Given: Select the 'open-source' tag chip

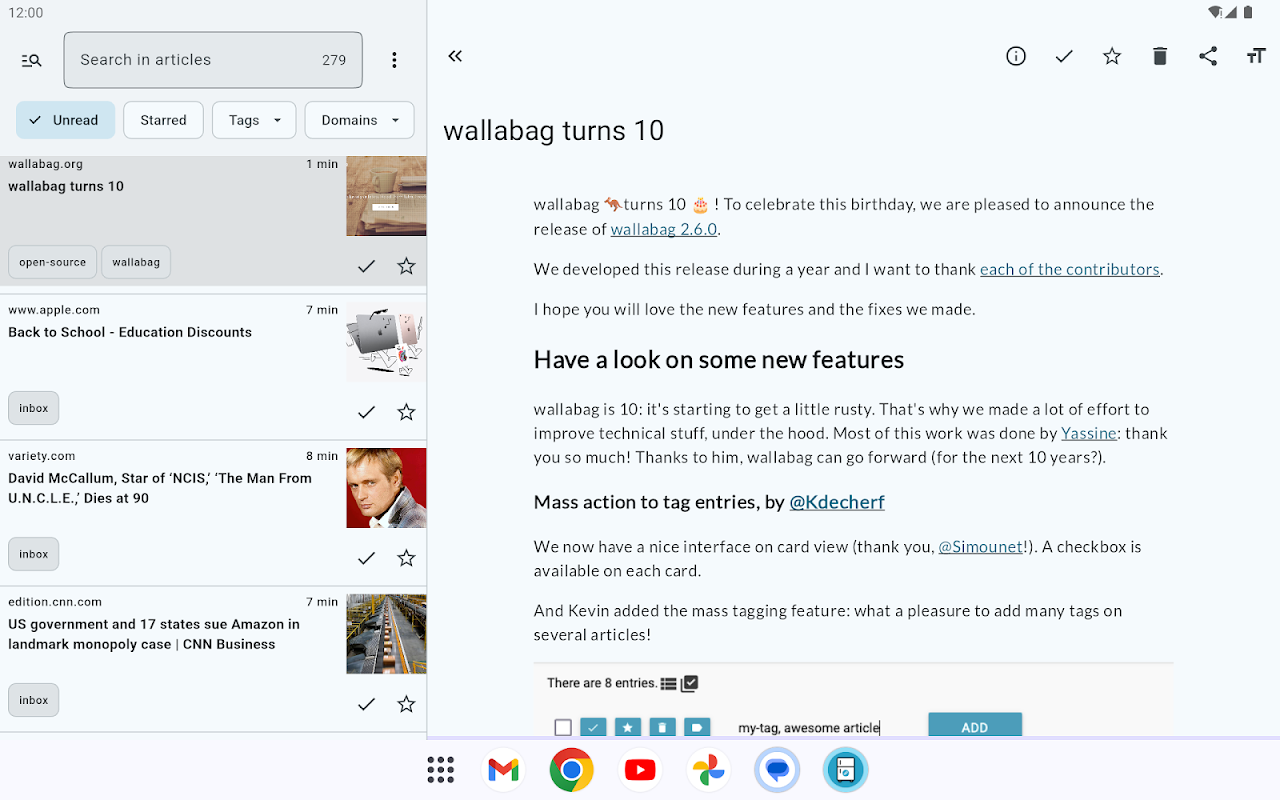Looking at the screenshot, I should click(x=53, y=262).
